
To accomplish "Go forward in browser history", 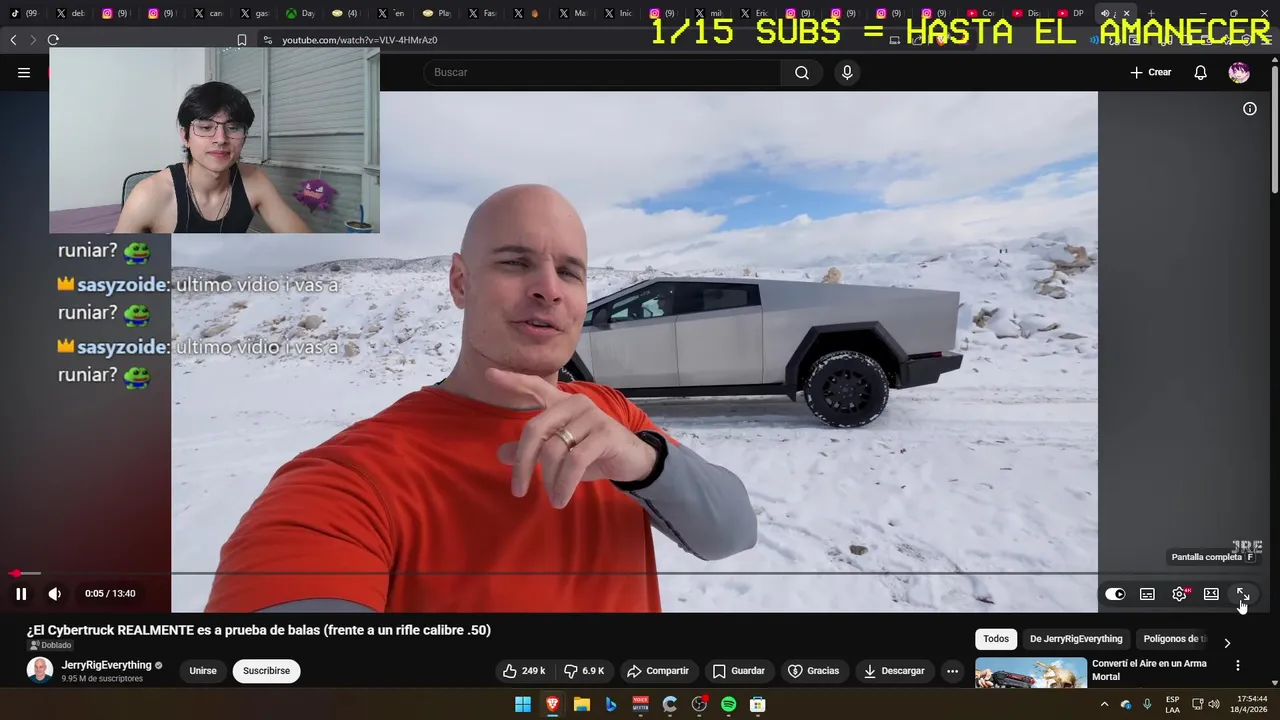I will 33,40.
